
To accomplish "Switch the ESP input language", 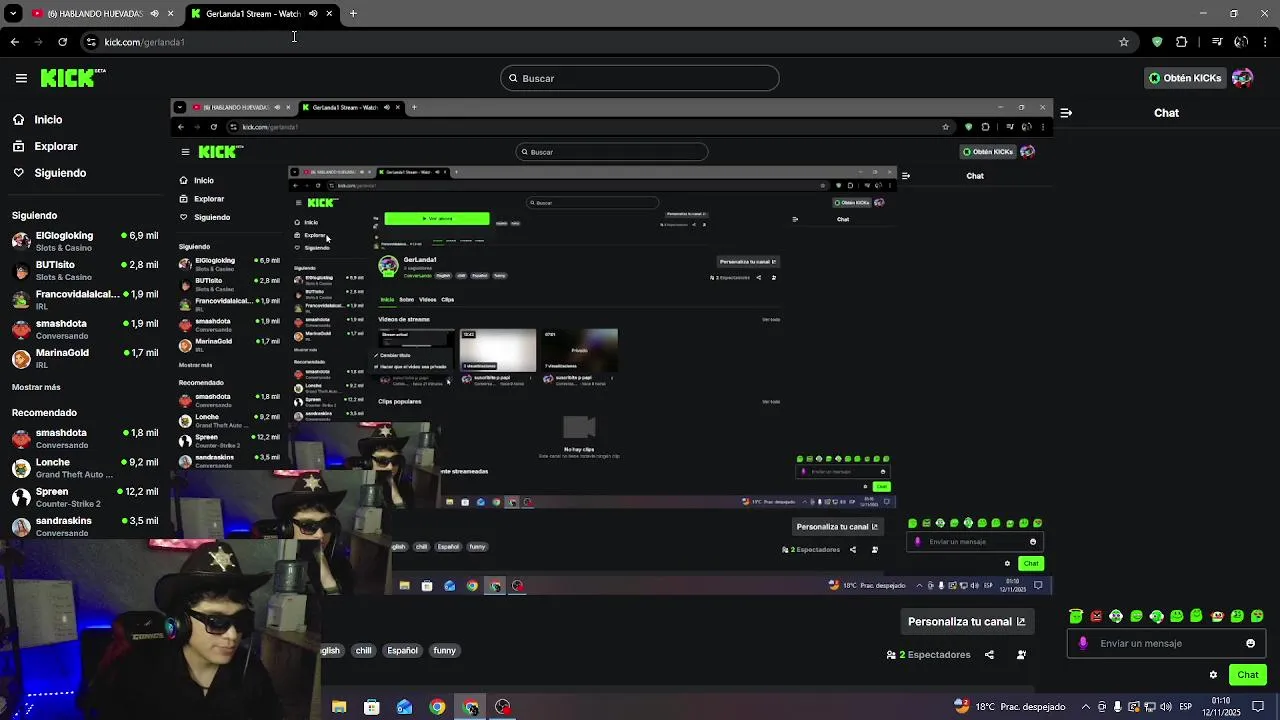I will [x=1184, y=706].
